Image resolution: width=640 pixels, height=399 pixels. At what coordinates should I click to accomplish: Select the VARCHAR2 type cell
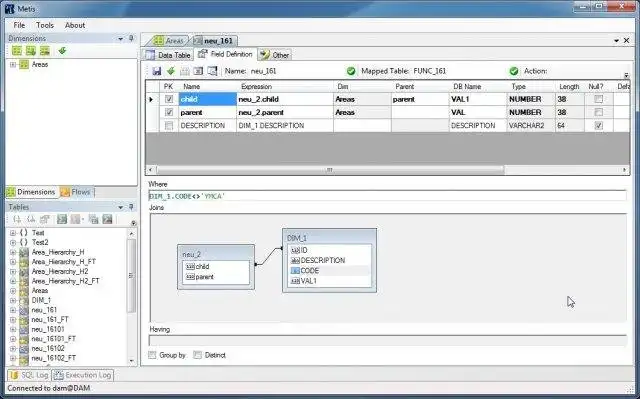(531, 126)
